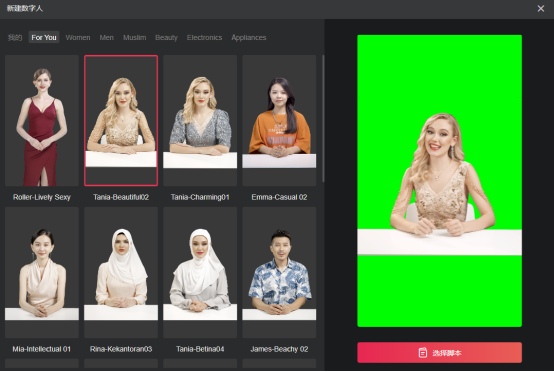The height and width of the screenshot is (372, 554).
Task: Open the Beauty category tab
Action: (166, 37)
